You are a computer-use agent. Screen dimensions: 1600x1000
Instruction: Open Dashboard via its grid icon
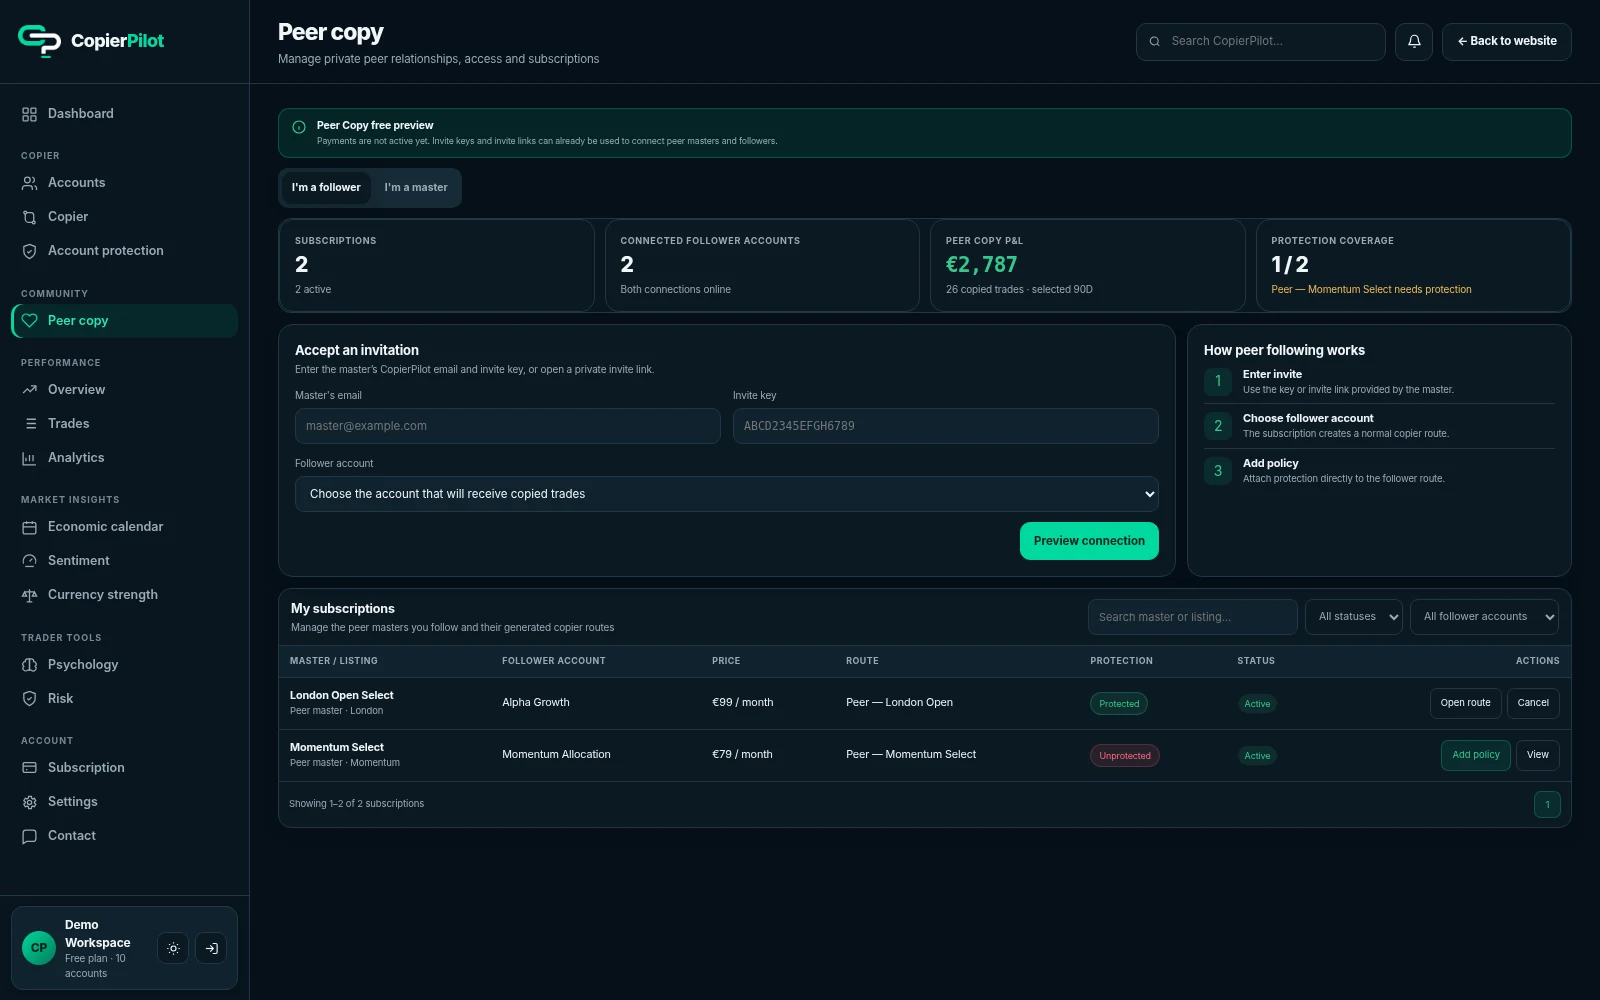click(x=29, y=114)
